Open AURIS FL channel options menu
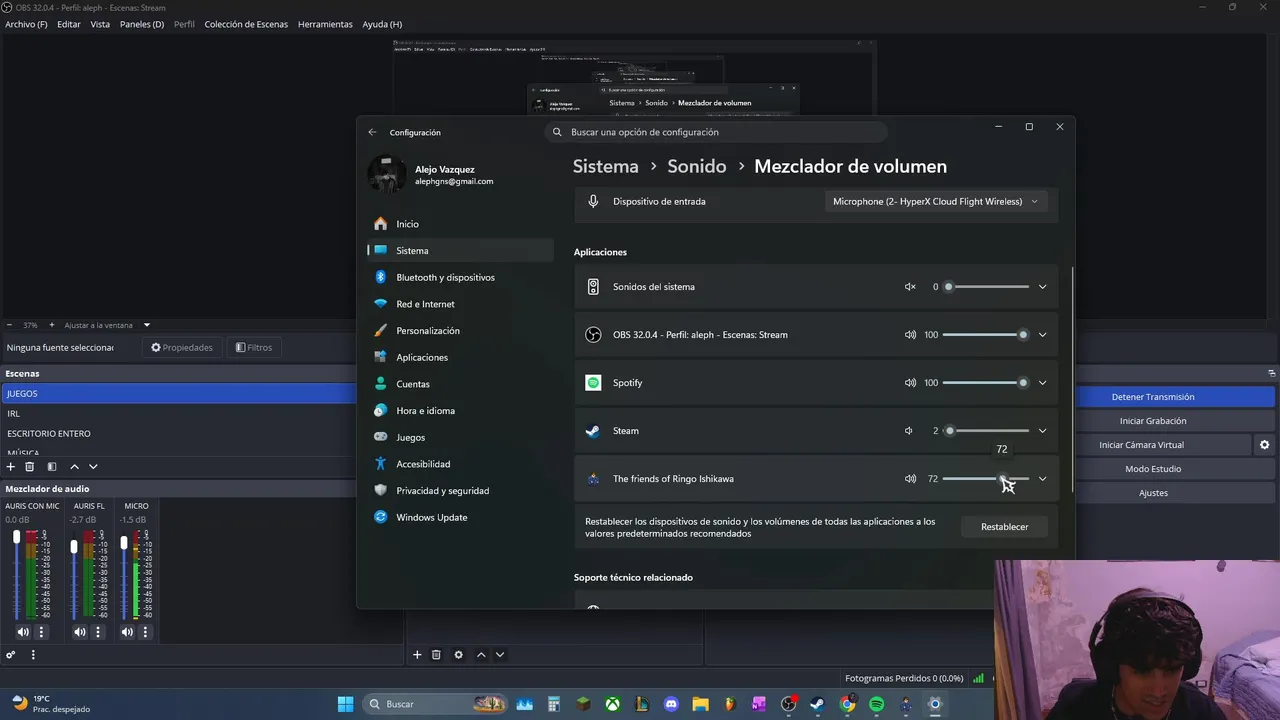The width and height of the screenshot is (1280, 720). (98, 632)
